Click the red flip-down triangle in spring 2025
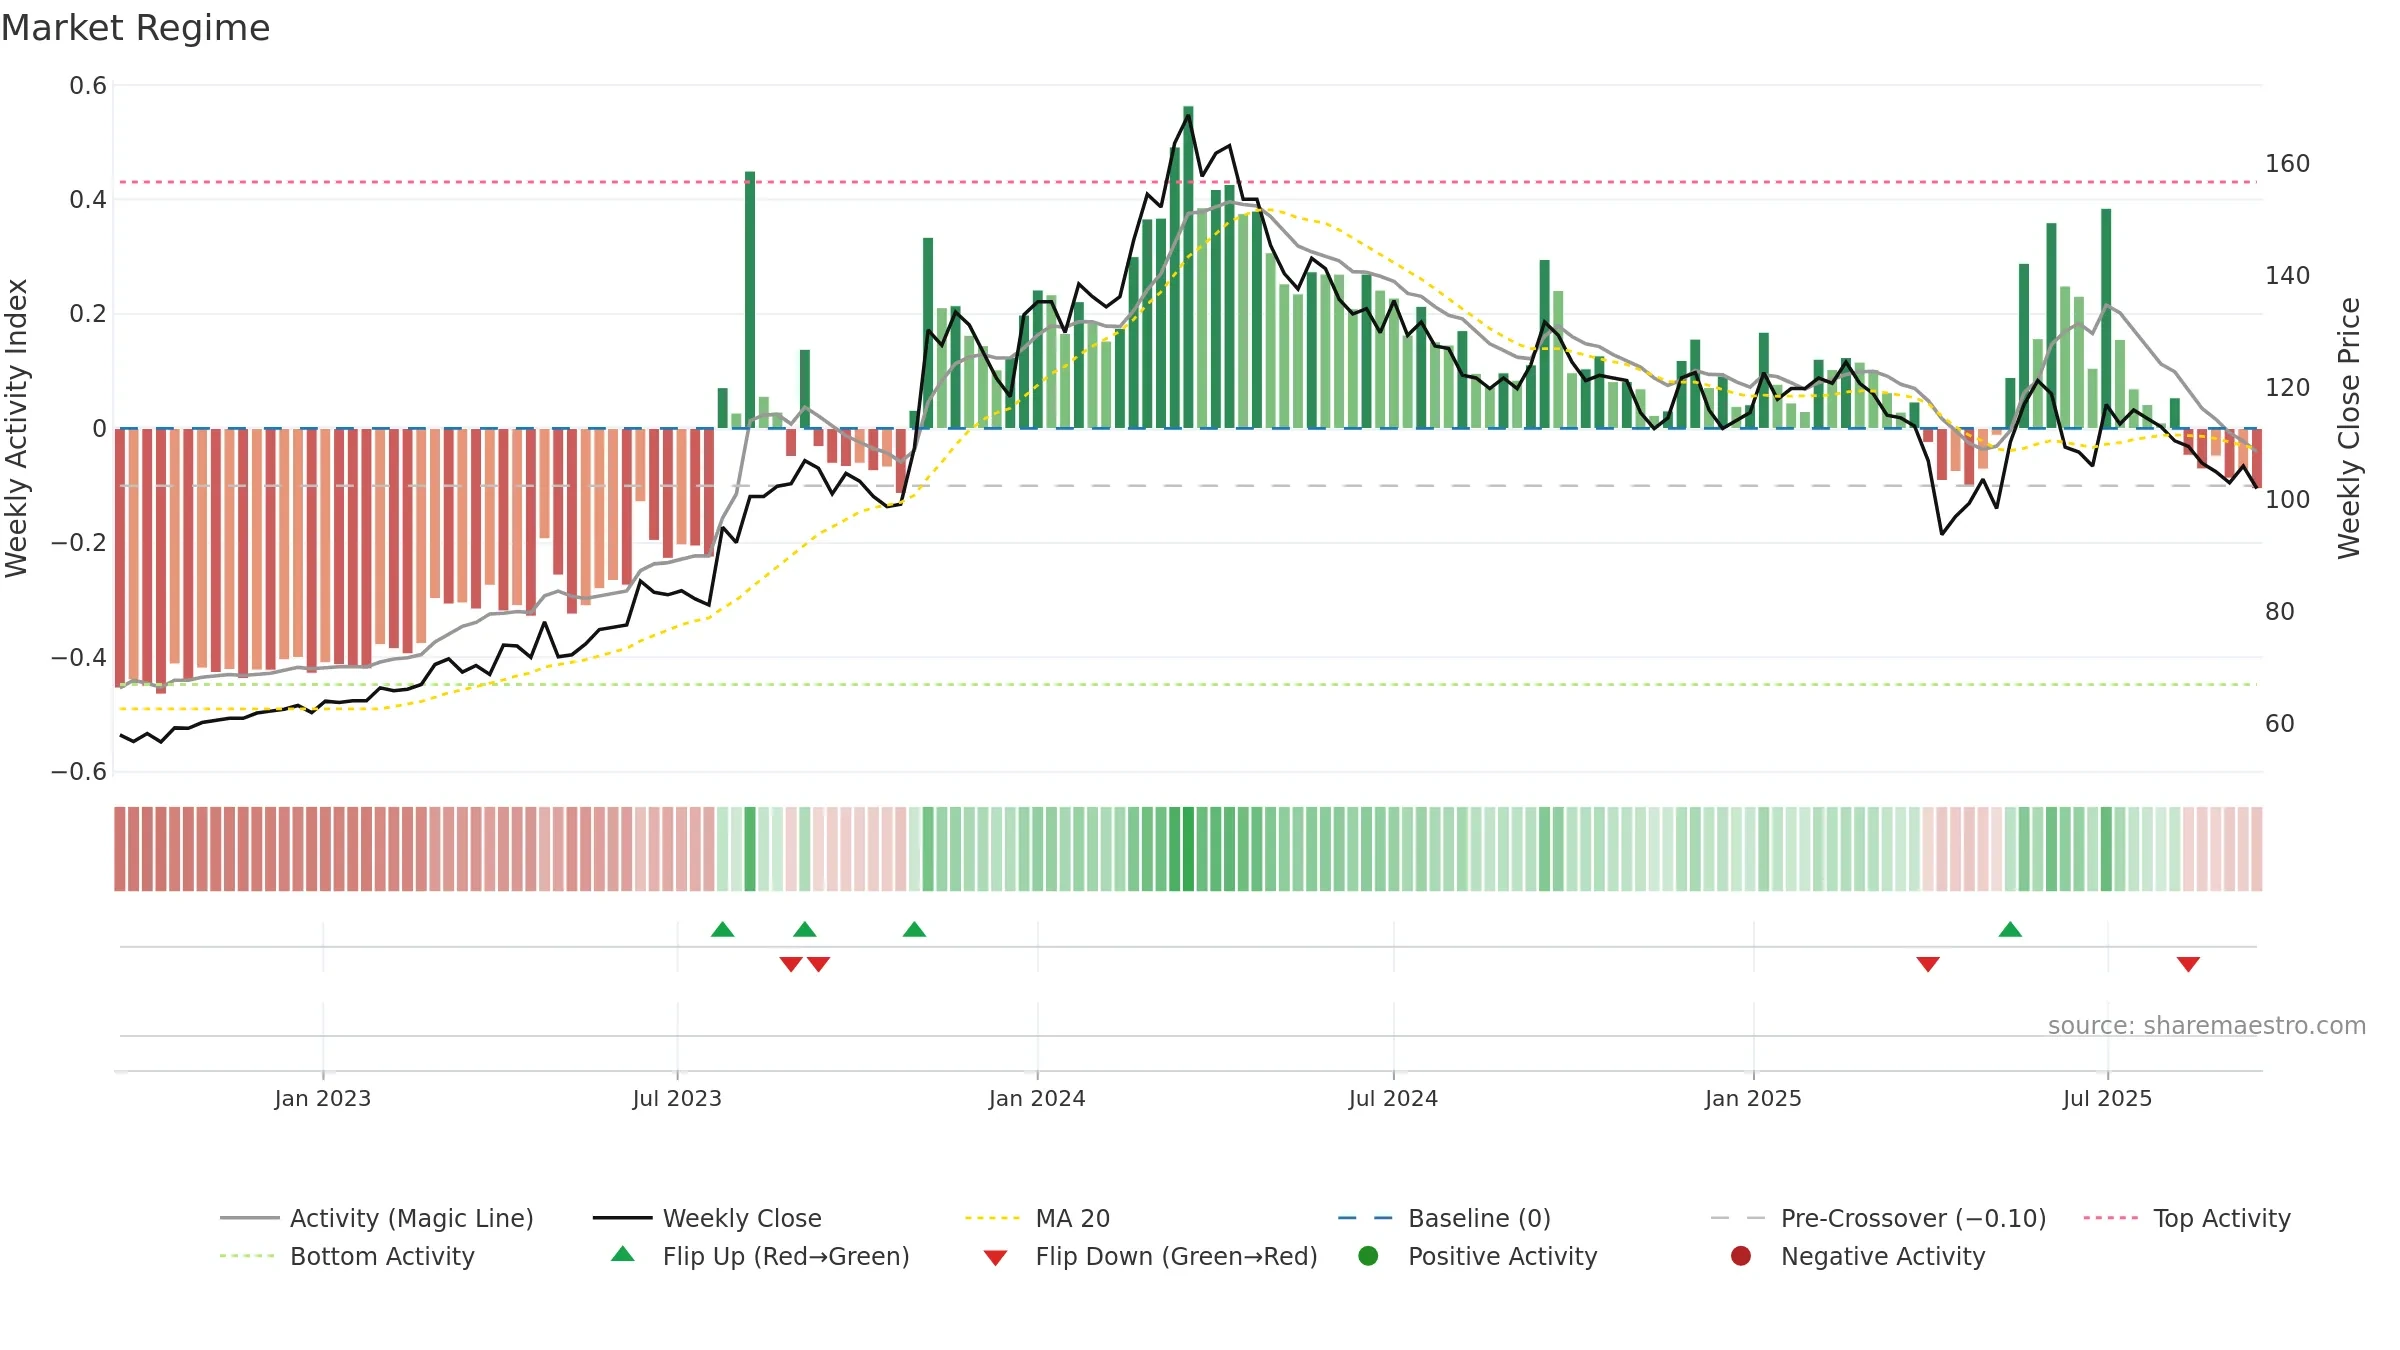 pyautogui.click(x=1928, y=964)
